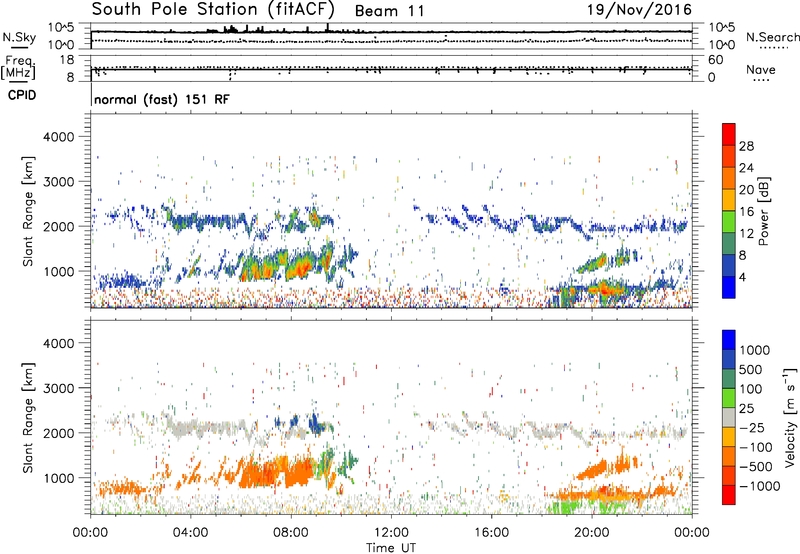Click the red top segment of Power colorbar

pos(729,134)
